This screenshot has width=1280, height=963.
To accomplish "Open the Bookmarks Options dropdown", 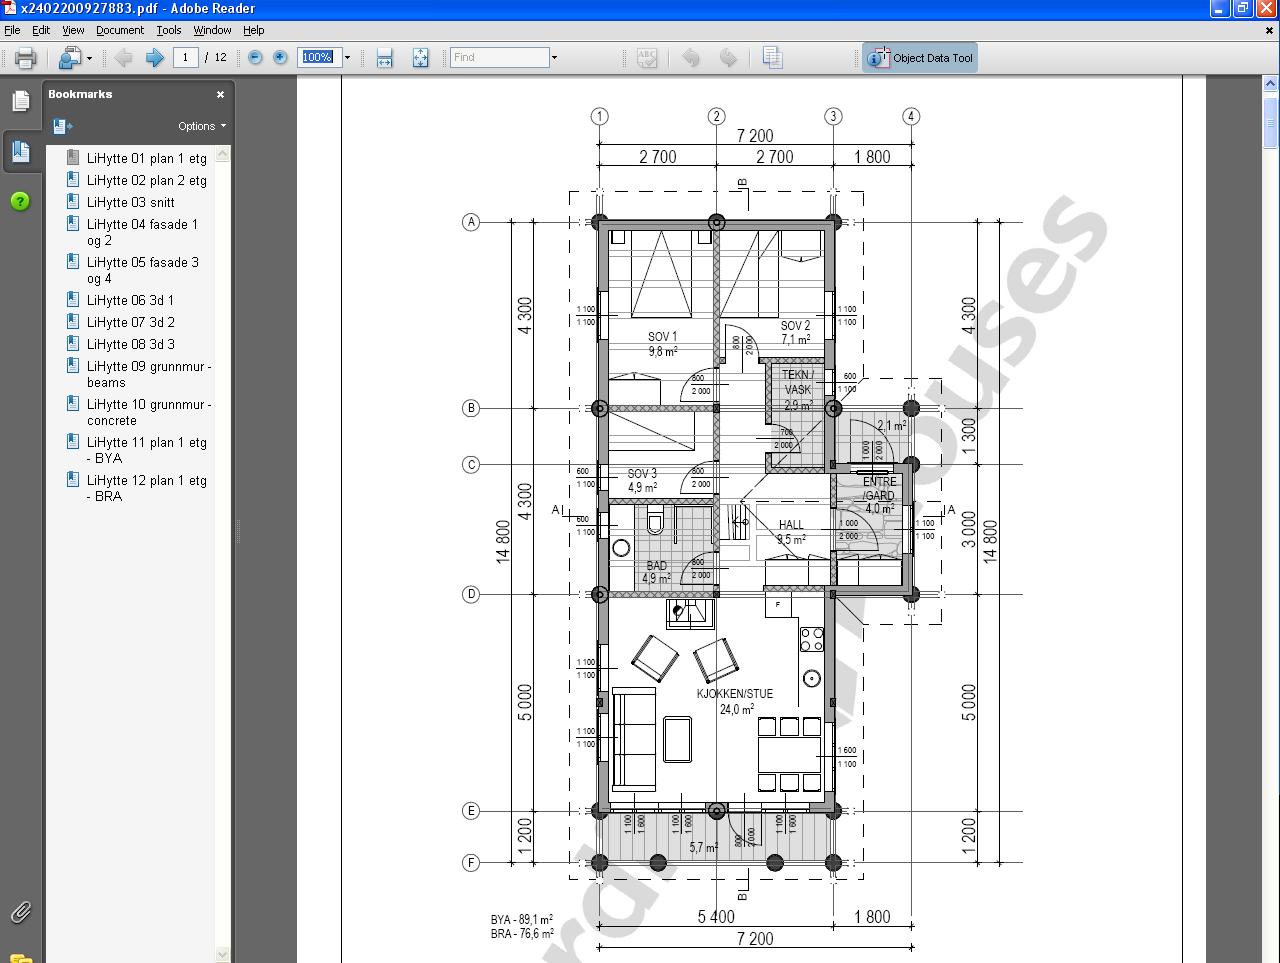I will 202,126.
